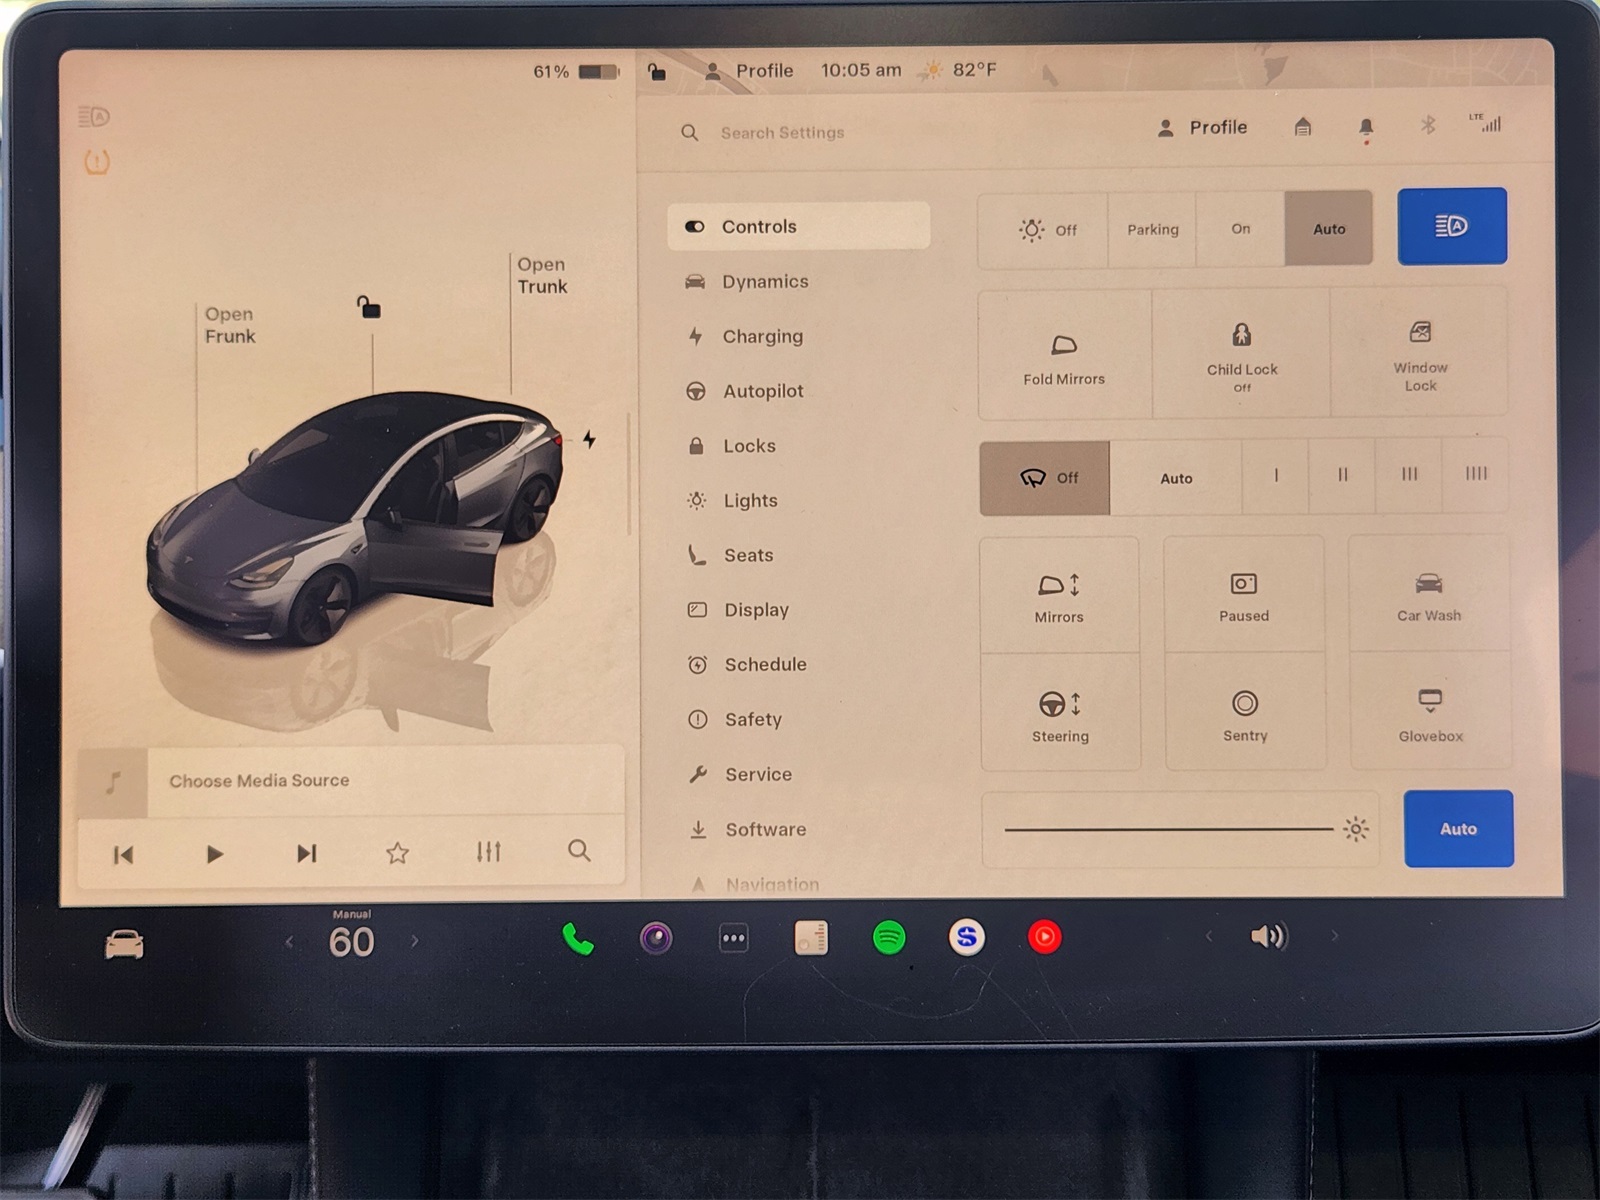The height and width of the screenshot is (1200, 1600).
Task: Set wipers to speed IIII
Action: point(1476,474)
